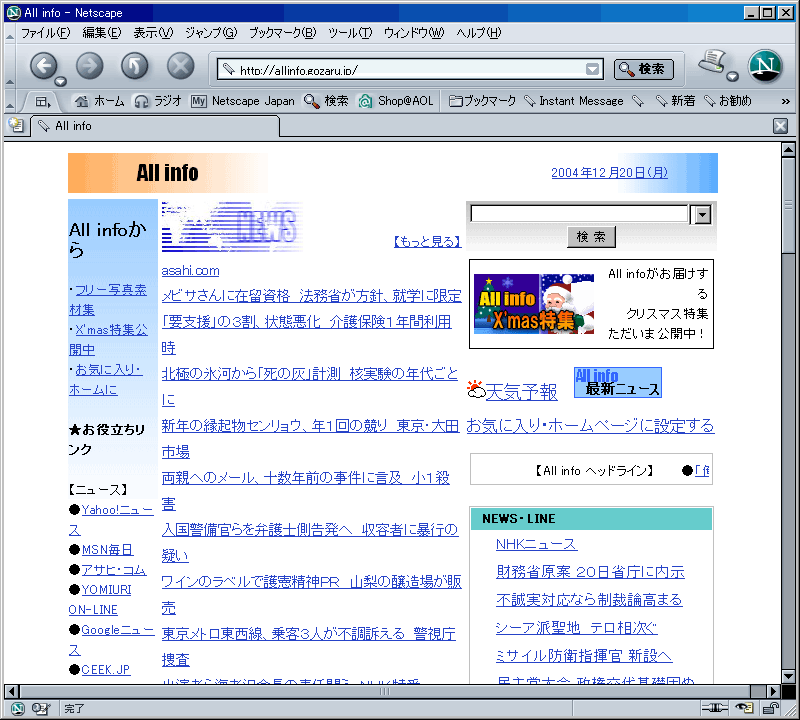Click into the page search text box
Viewport: 800px width, 720px height.
(579, 214)
